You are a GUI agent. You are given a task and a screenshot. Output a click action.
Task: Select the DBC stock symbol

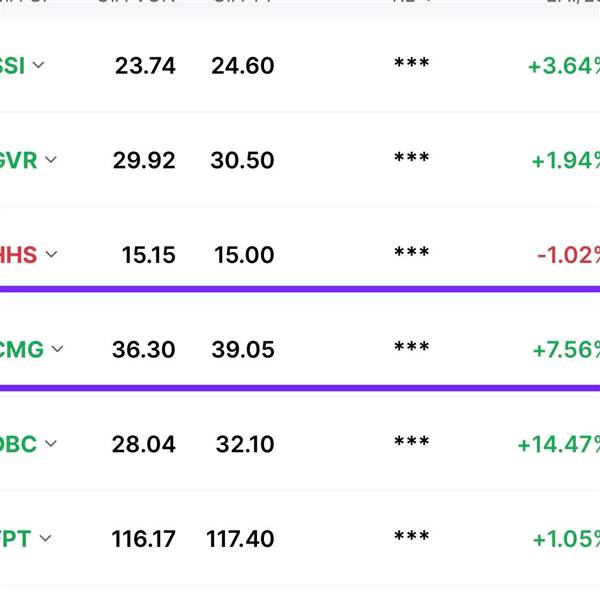pyautogui.click(x=18, y=444)
